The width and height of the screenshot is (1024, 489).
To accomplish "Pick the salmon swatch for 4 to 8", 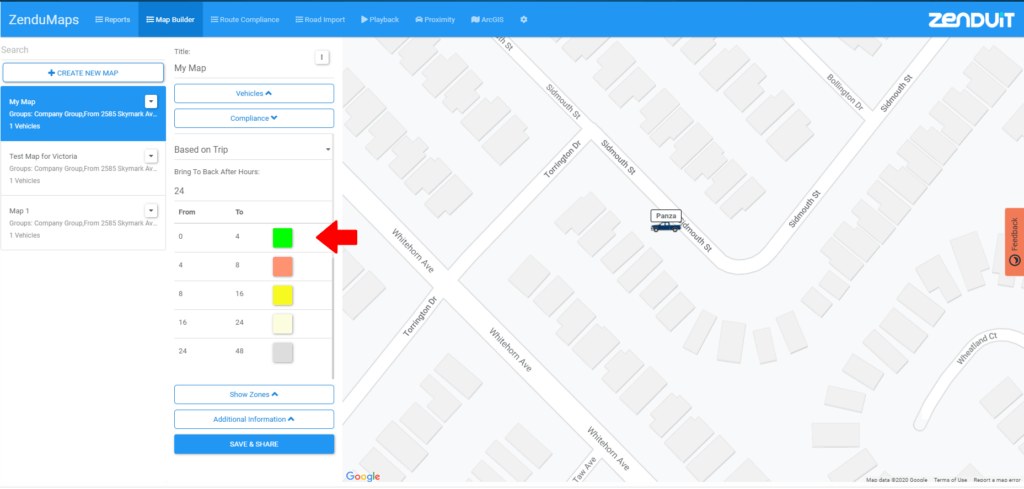I will pyautogui.click(x=282, y=266).
